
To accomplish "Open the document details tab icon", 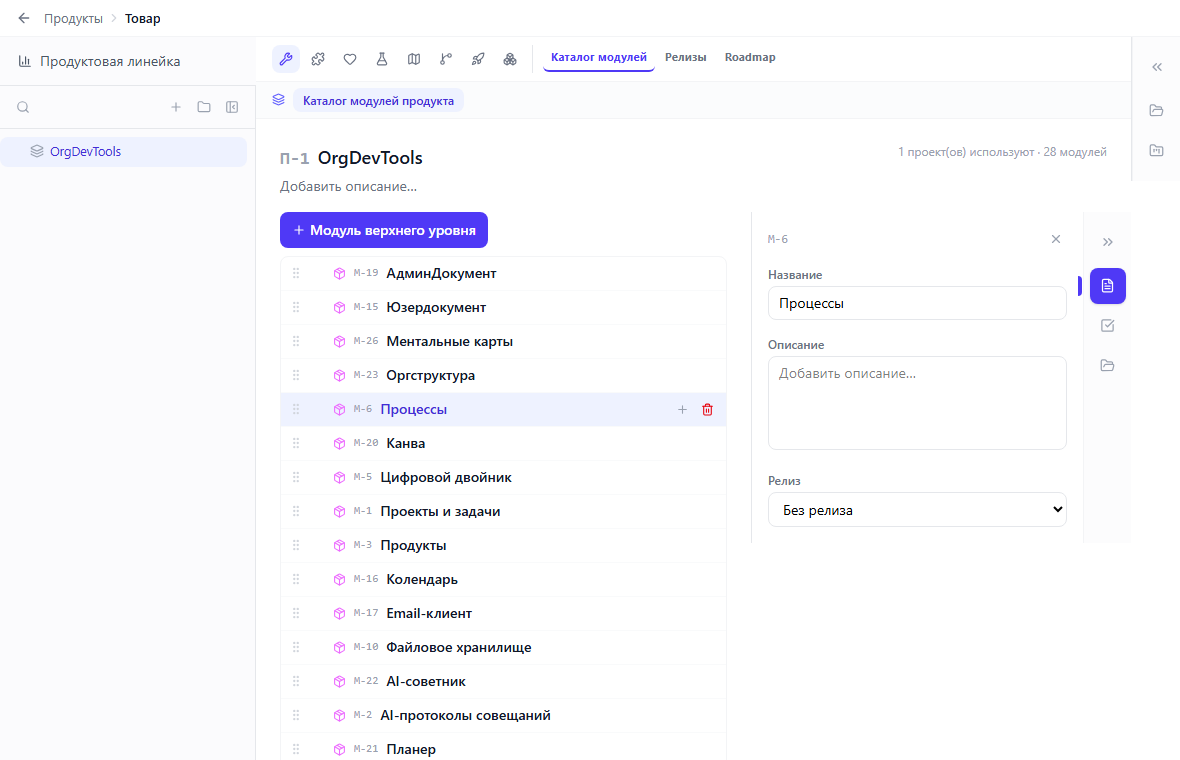I will coord(1108,286).
